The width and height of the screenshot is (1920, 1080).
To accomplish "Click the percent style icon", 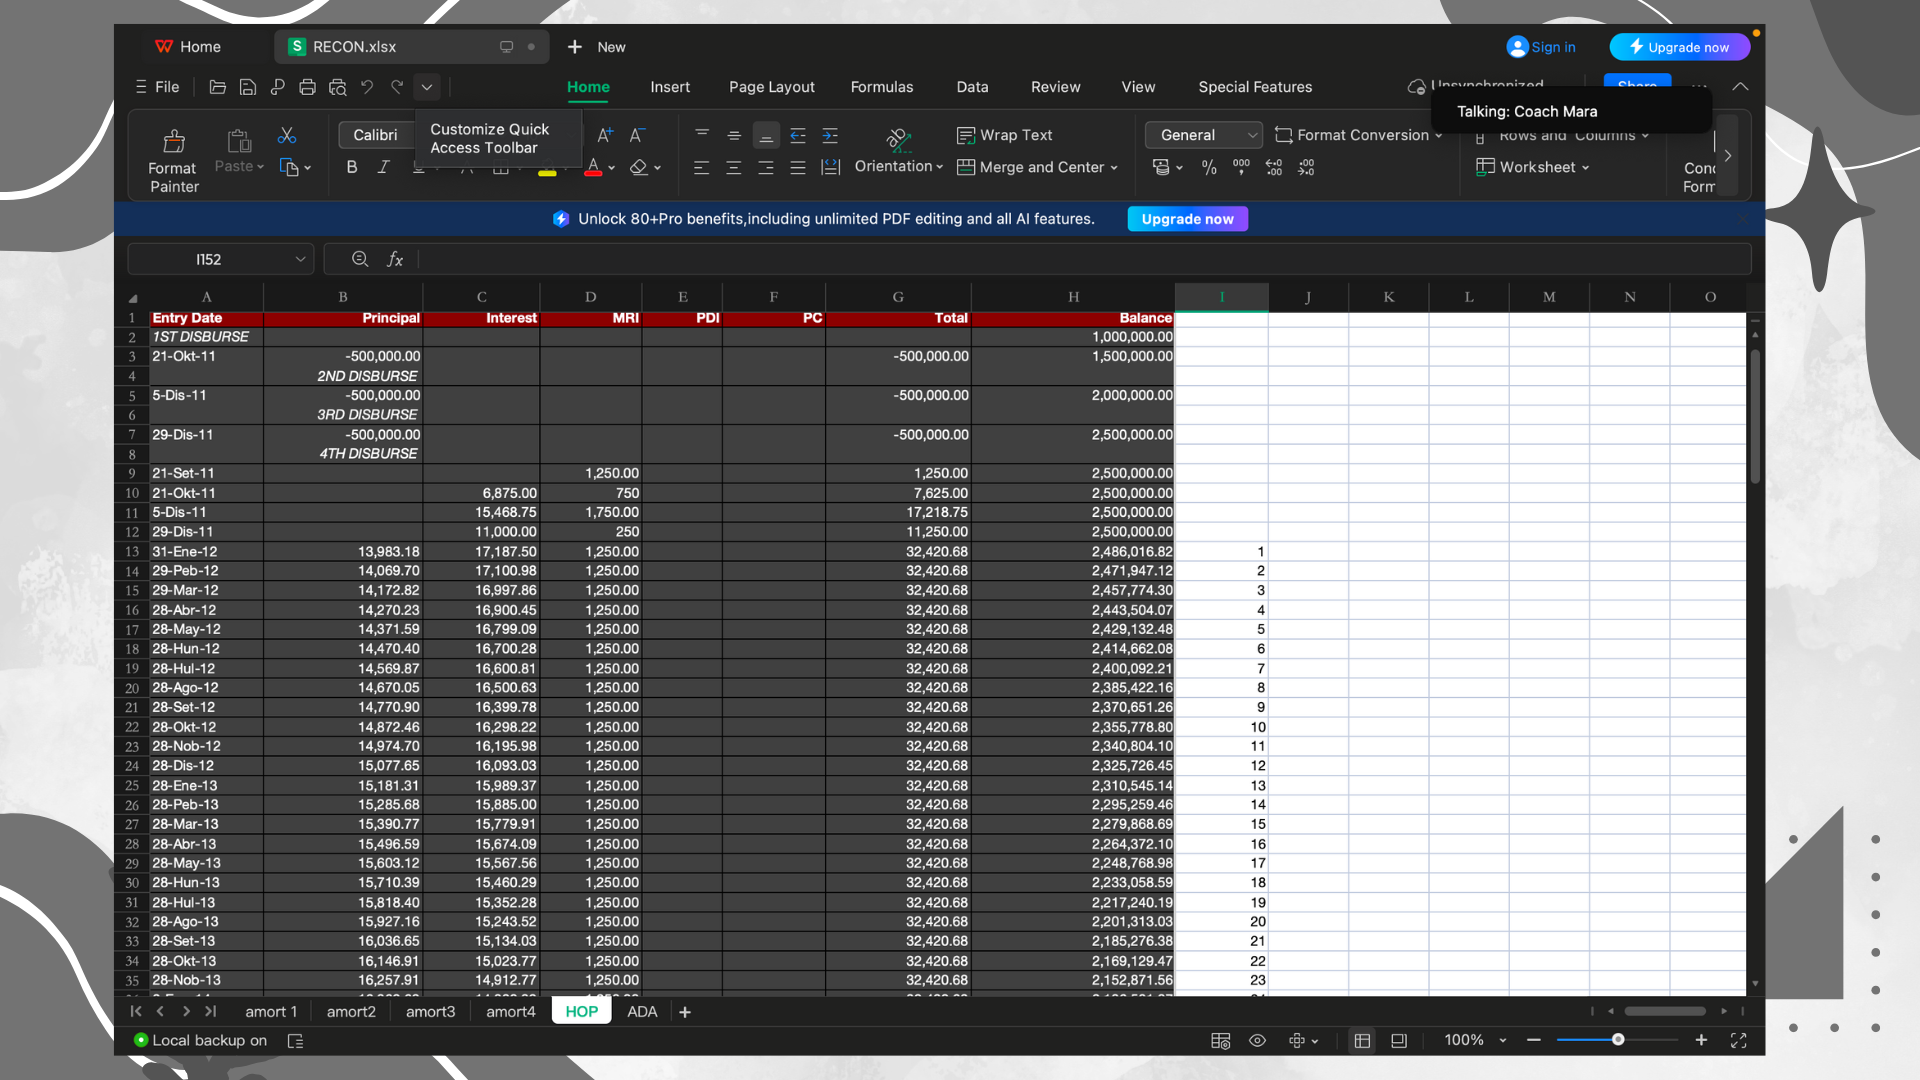I will click(1209, 167).
